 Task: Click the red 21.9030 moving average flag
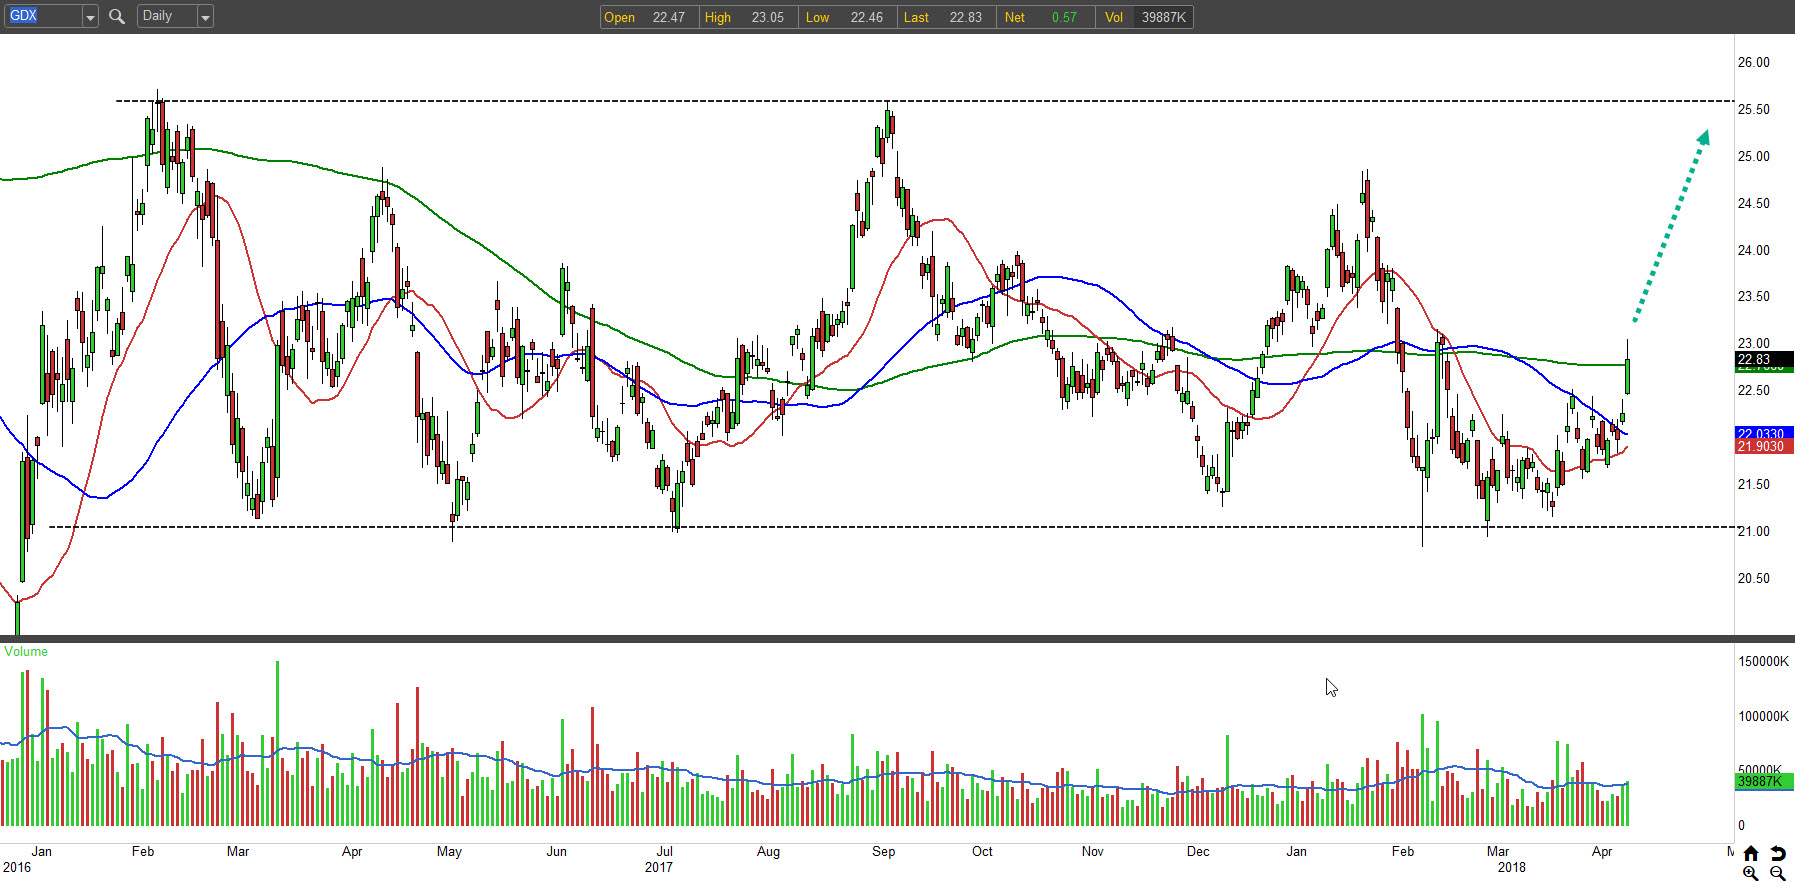[1764, 446]
